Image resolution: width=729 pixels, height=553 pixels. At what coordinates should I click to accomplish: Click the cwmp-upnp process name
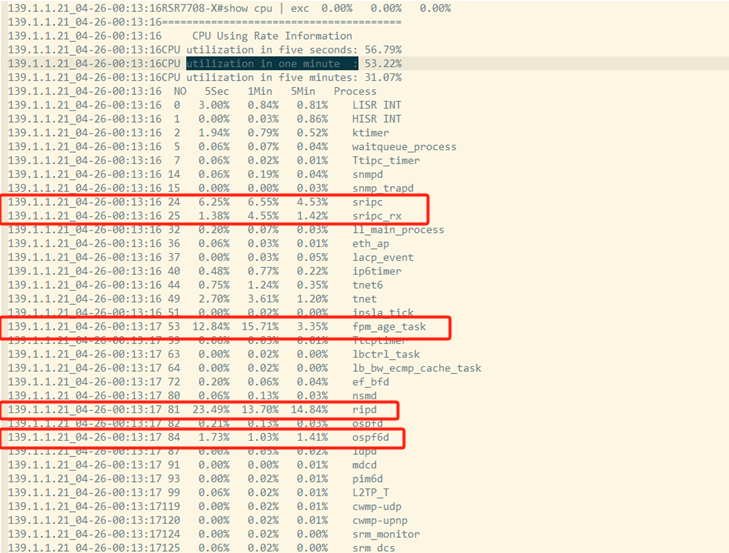381,520
